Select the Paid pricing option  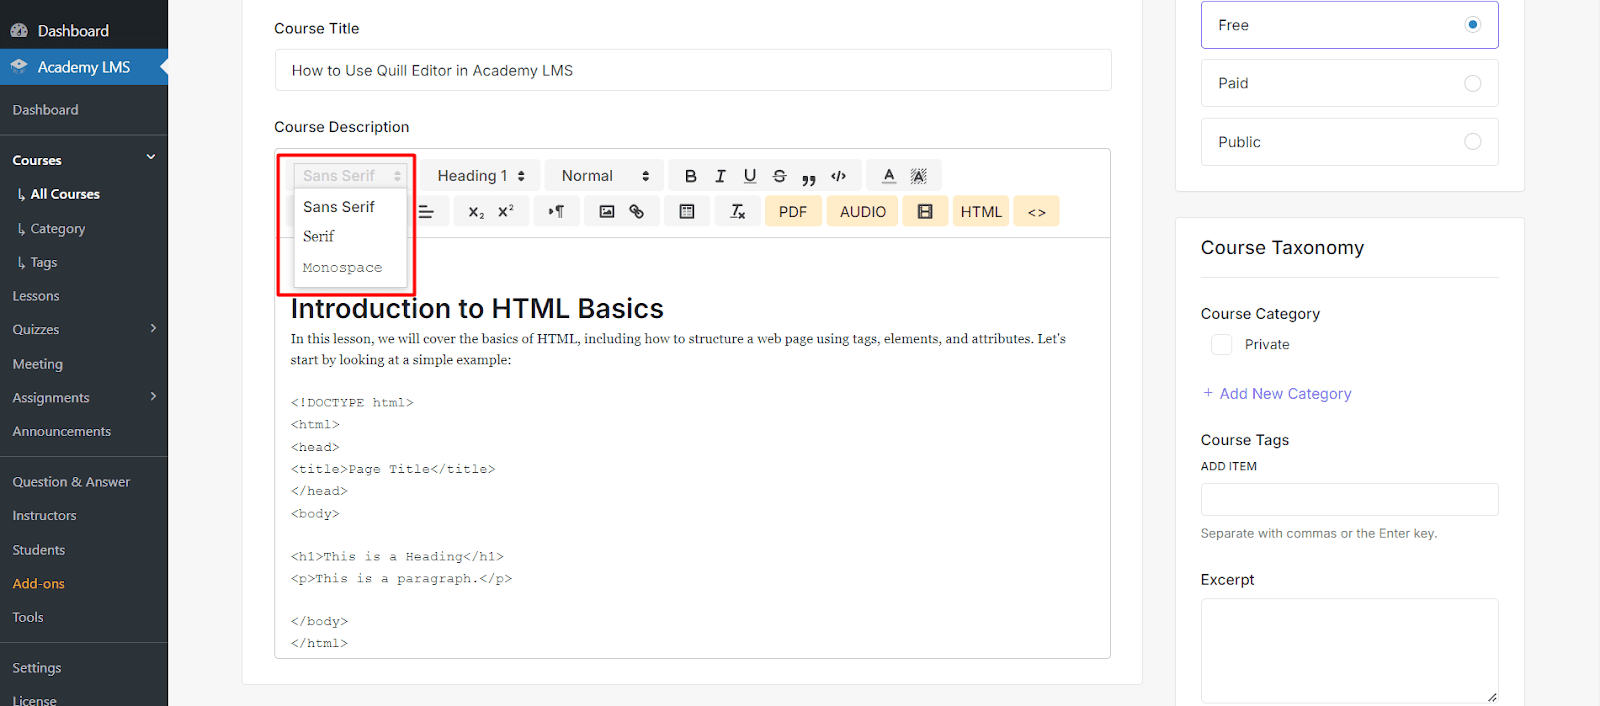(x=1349, y=83)
